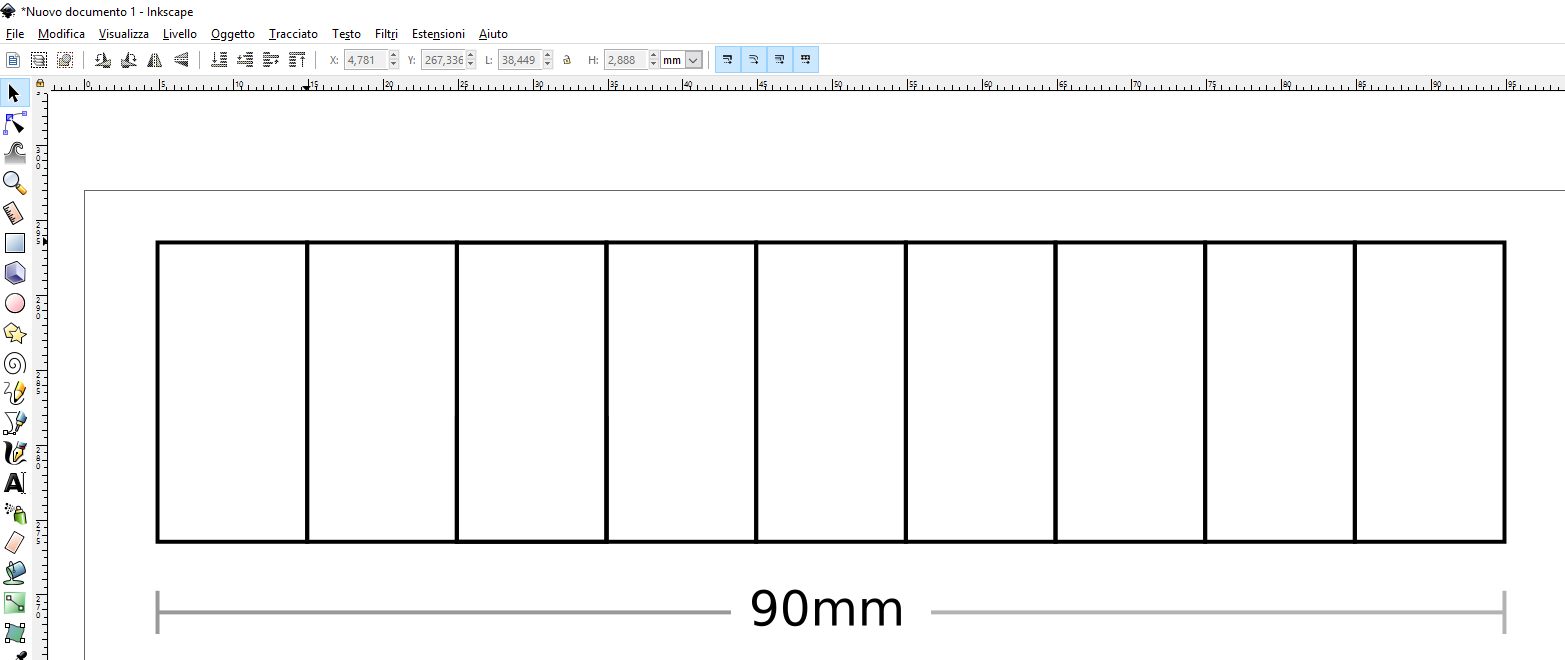The height and width of the screenshot is (660, 1565).
Task: Select the Text tool
Action: (14, 483)
